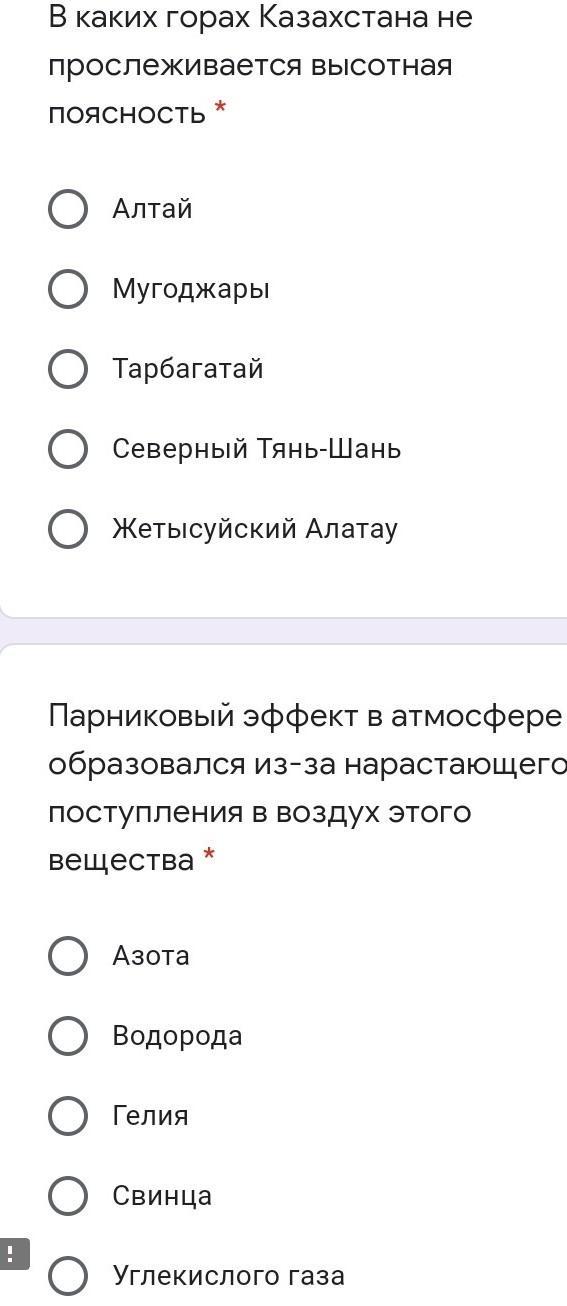Choose Мугоджары as the answer
Image resolution: width=567 pixels, height=1306 pixels.
pos(68,289)
